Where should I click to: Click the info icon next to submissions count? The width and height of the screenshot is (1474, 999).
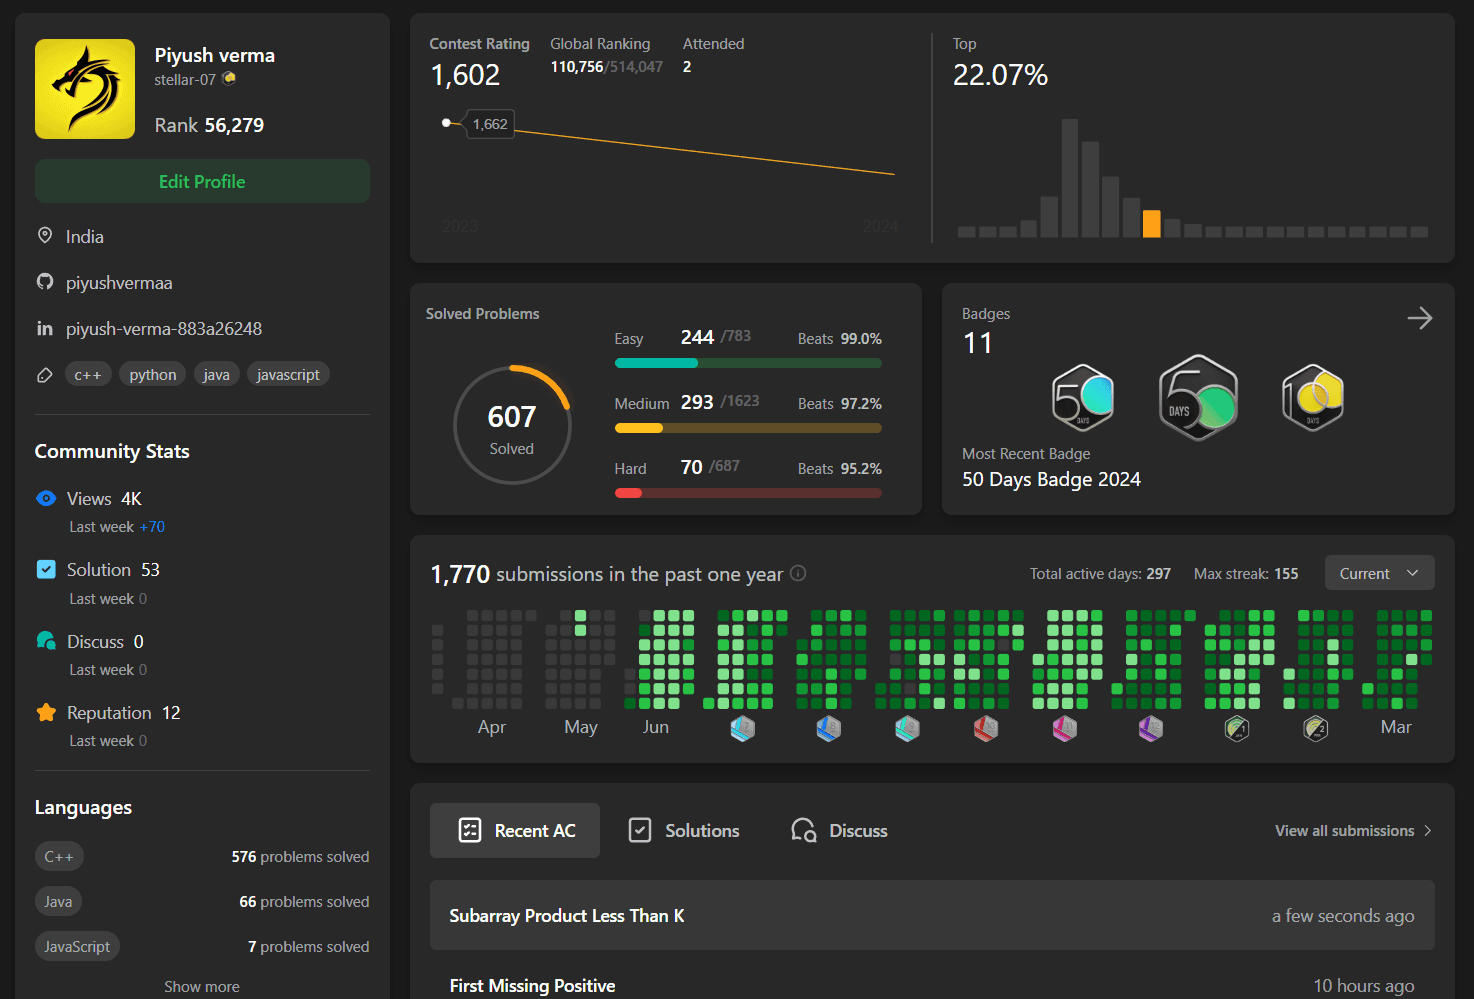798,573
